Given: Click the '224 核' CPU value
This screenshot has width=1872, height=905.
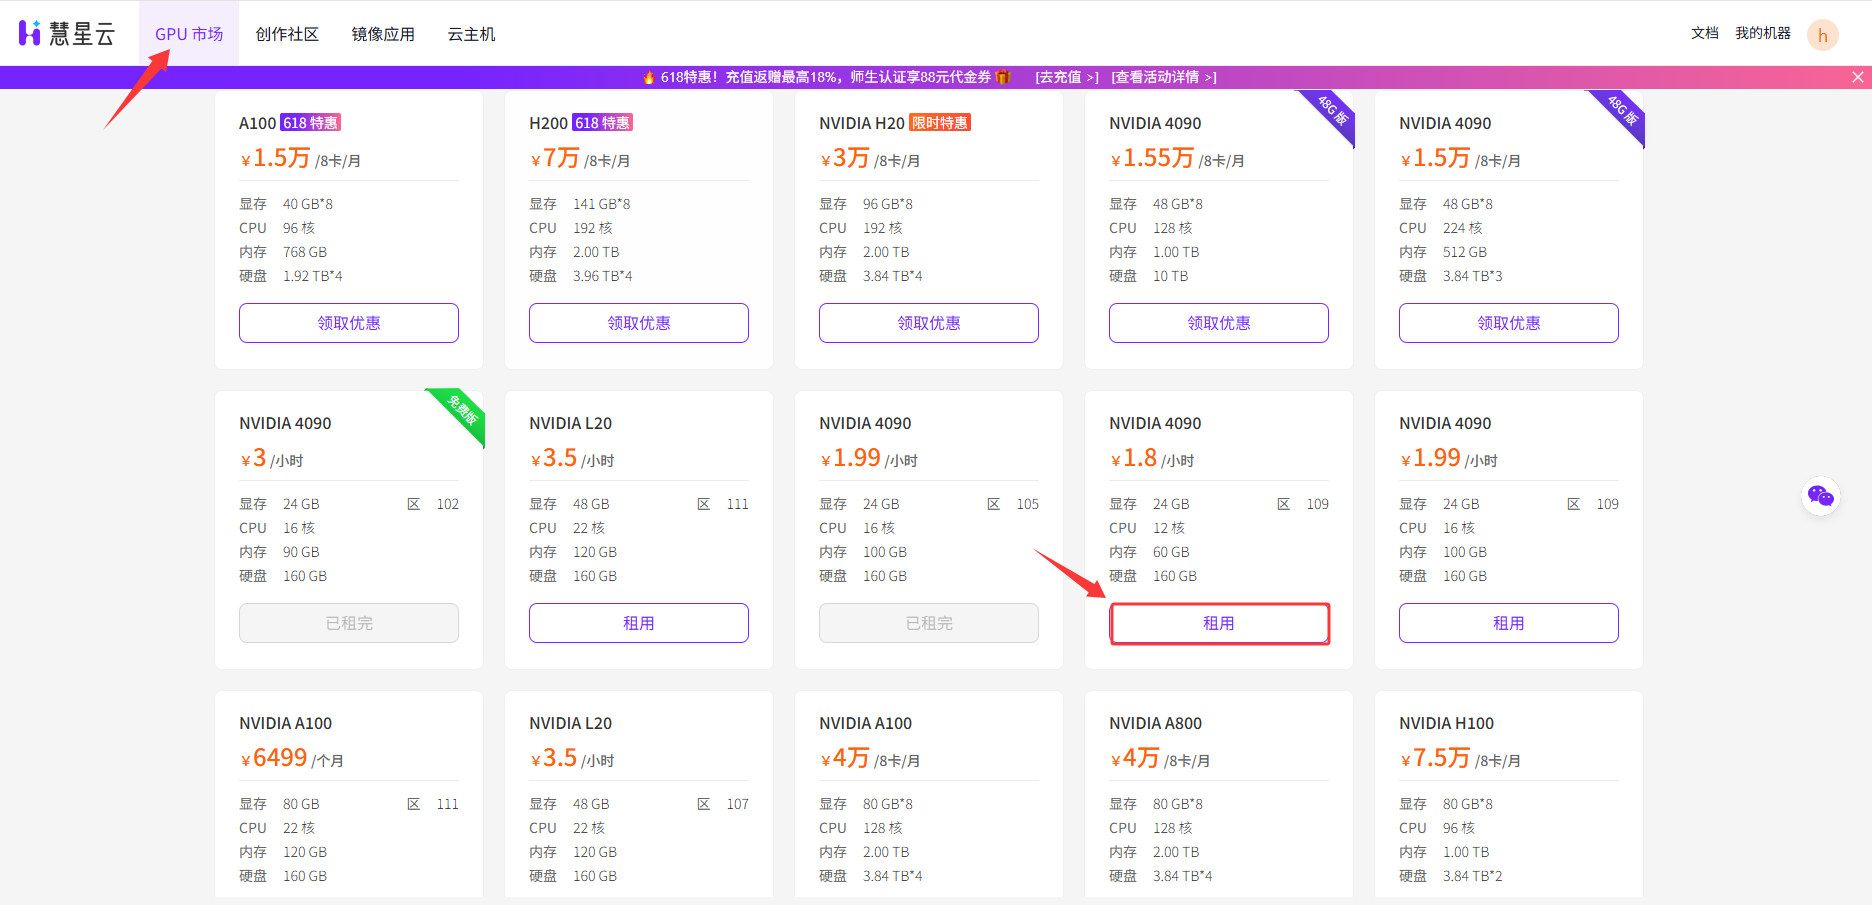Looking at the screenshot, I should click(1462, 228).
